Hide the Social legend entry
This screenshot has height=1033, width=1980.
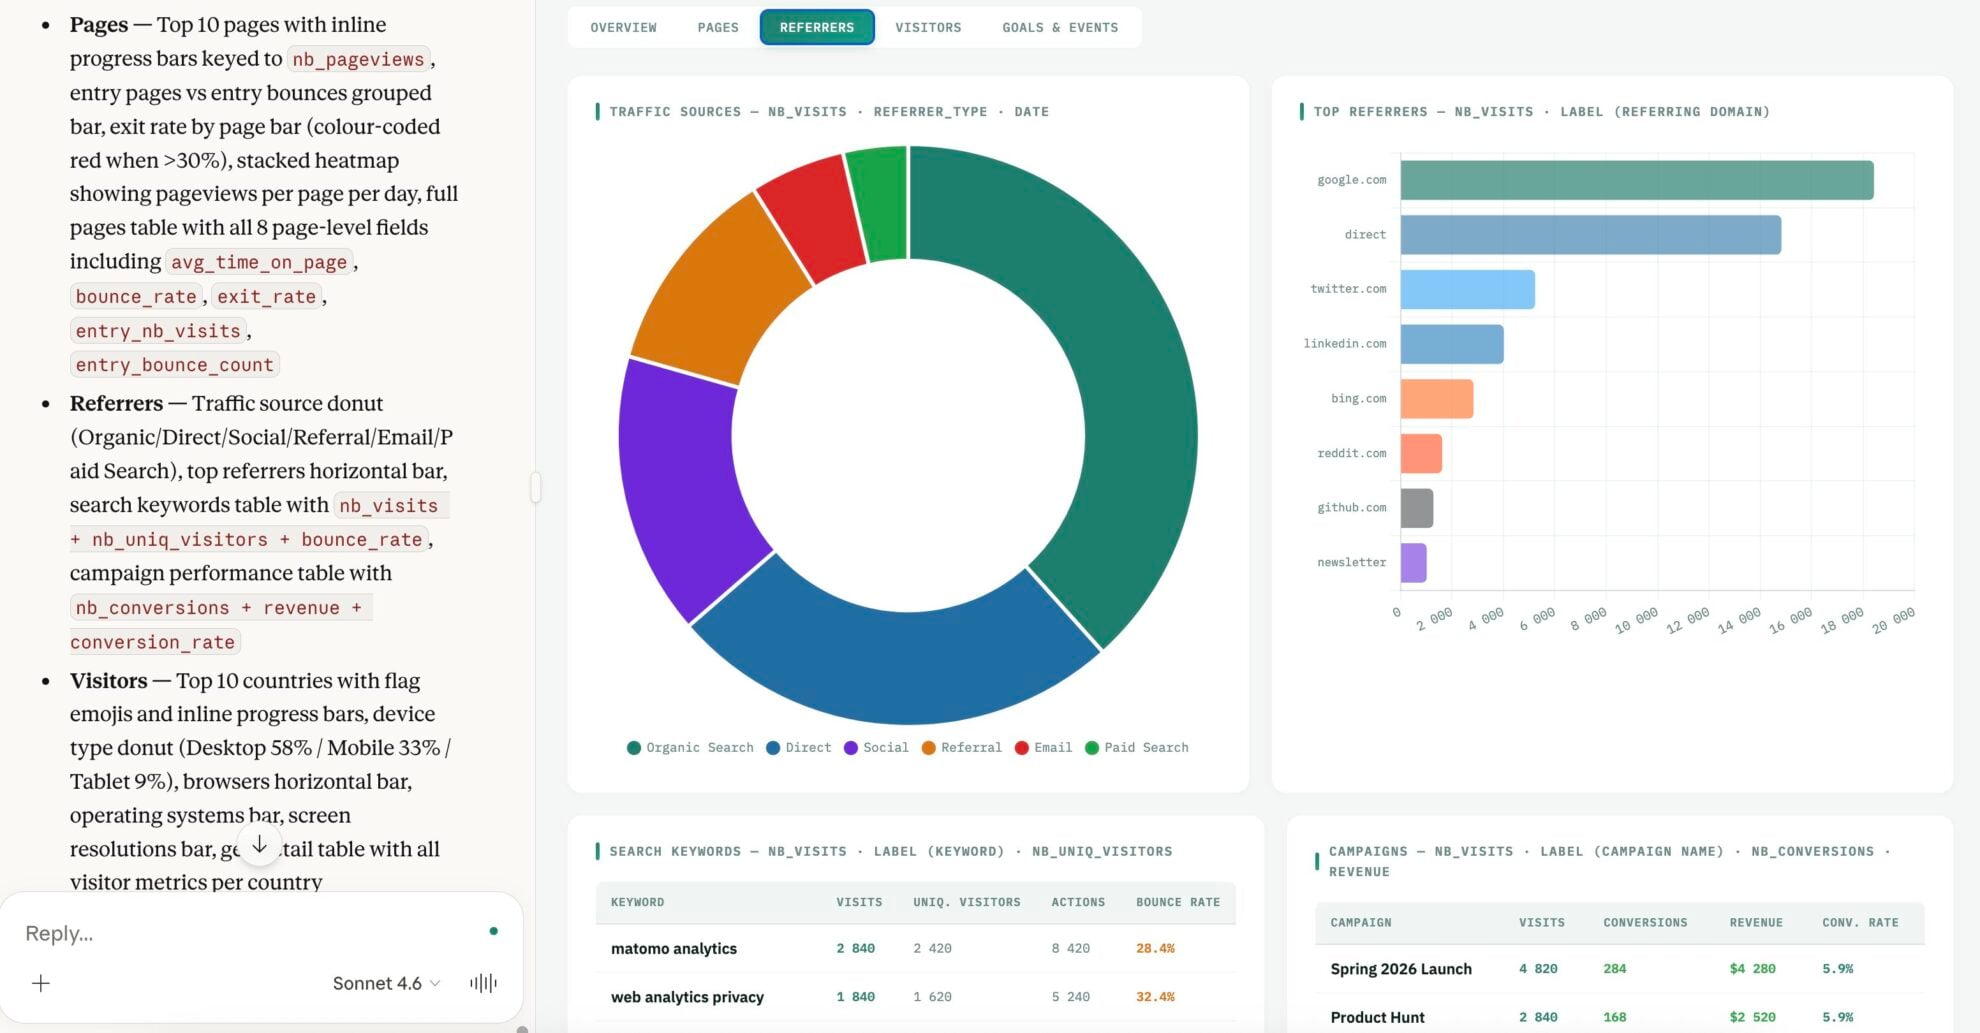pos(876,747)
